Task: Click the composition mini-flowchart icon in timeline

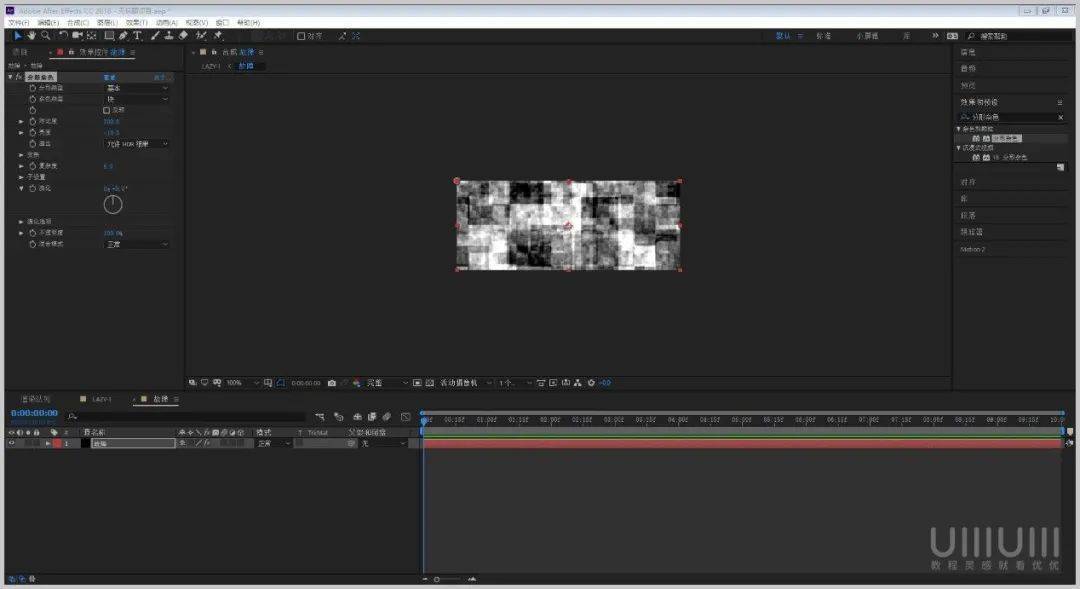Action: 320,417
